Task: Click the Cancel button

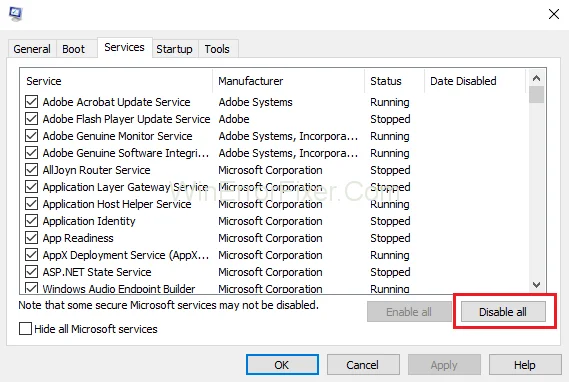Action: (x=363, y=365)
